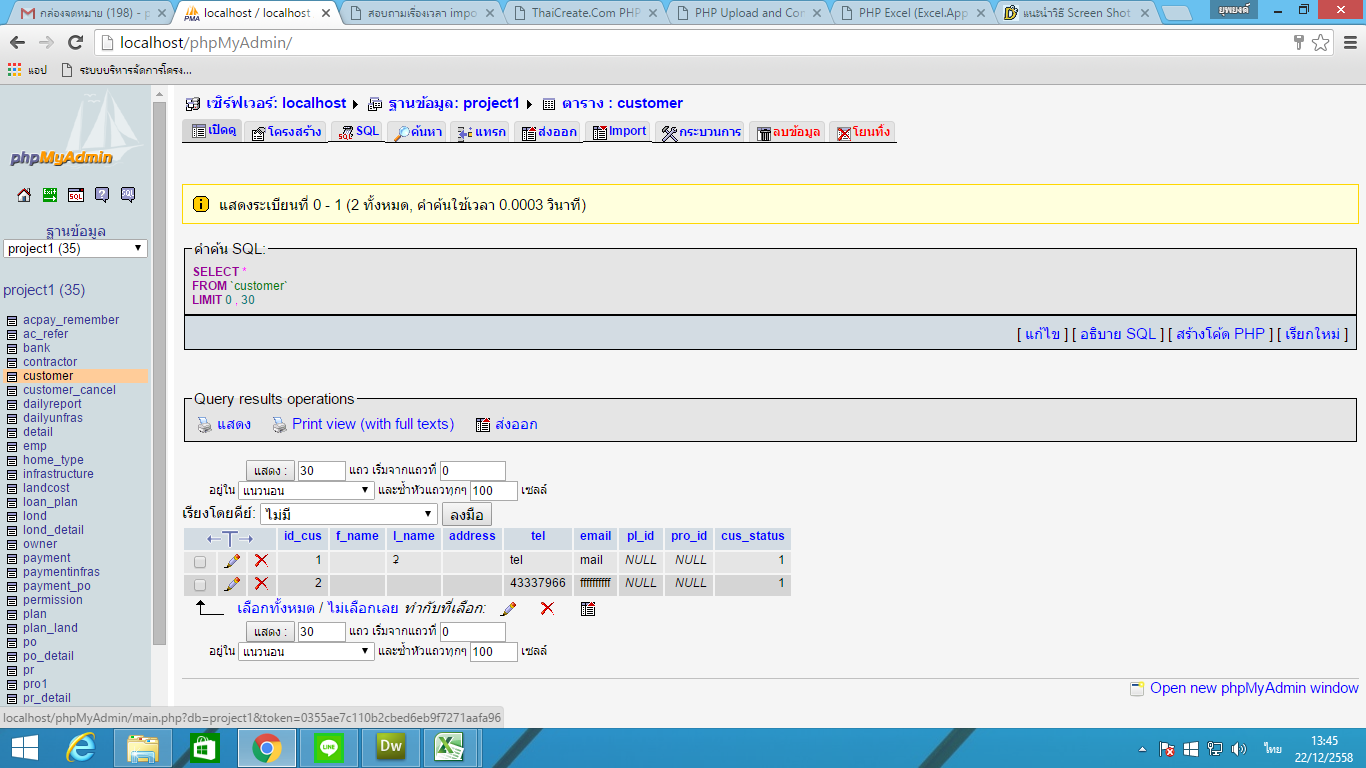Click export icon next to 'ทำกับที่เลือก' actions
This screenshot has height=768, width=1366.
(588, 608)
